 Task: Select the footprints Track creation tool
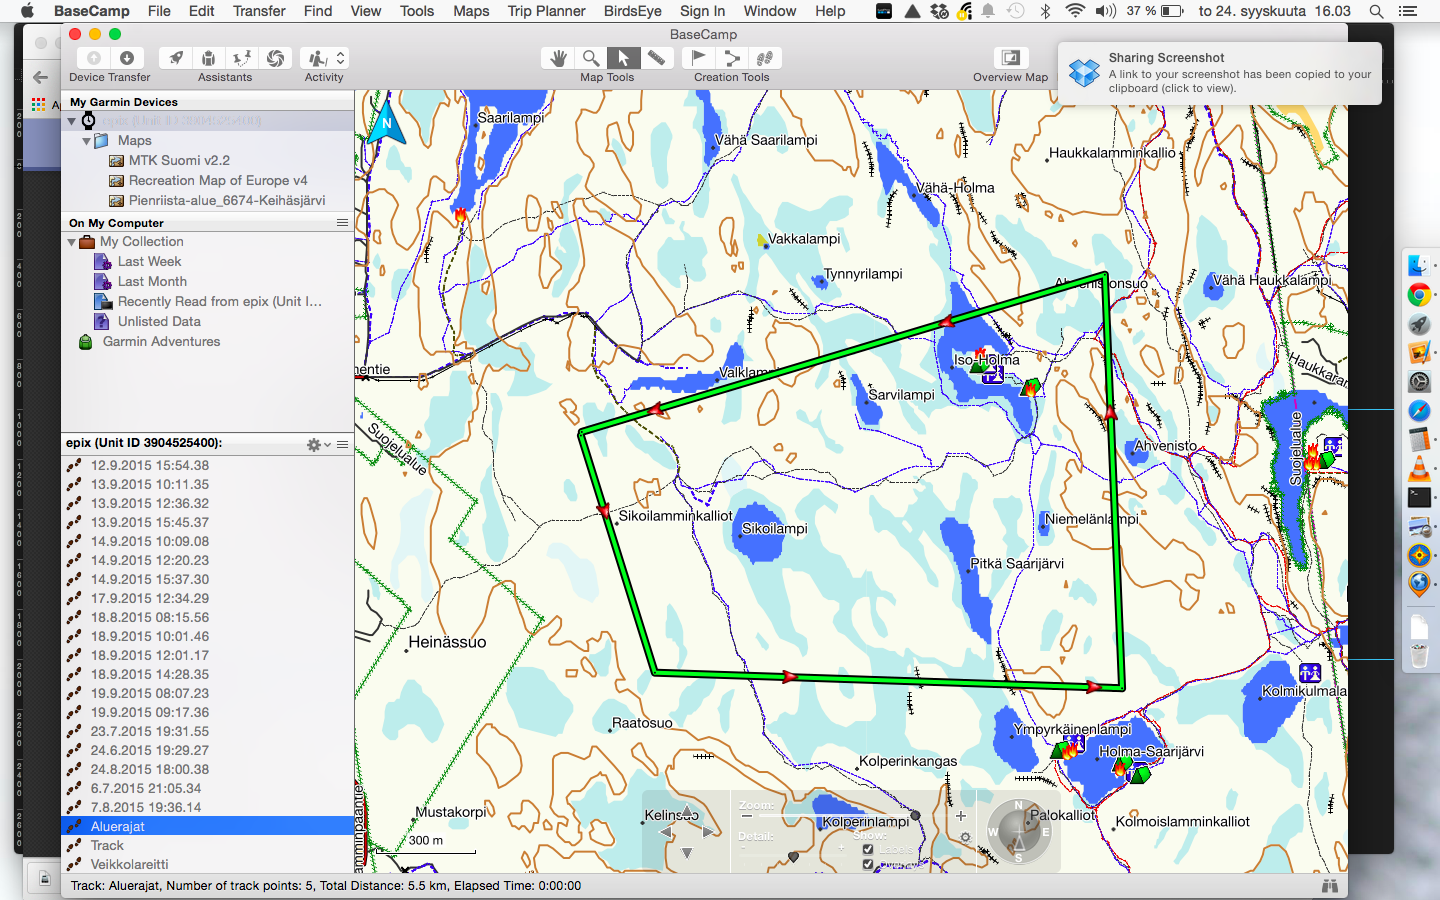[765, 58]
